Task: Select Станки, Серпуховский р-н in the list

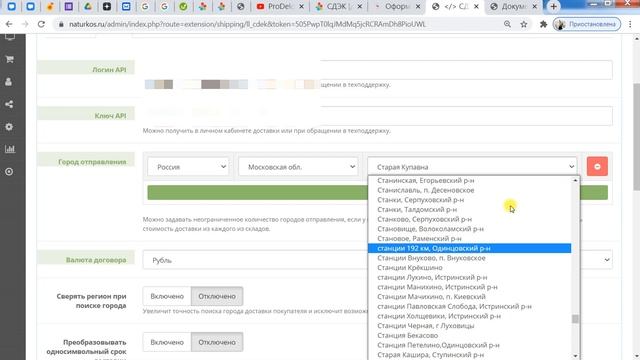Action: click(x=469, y=200)
